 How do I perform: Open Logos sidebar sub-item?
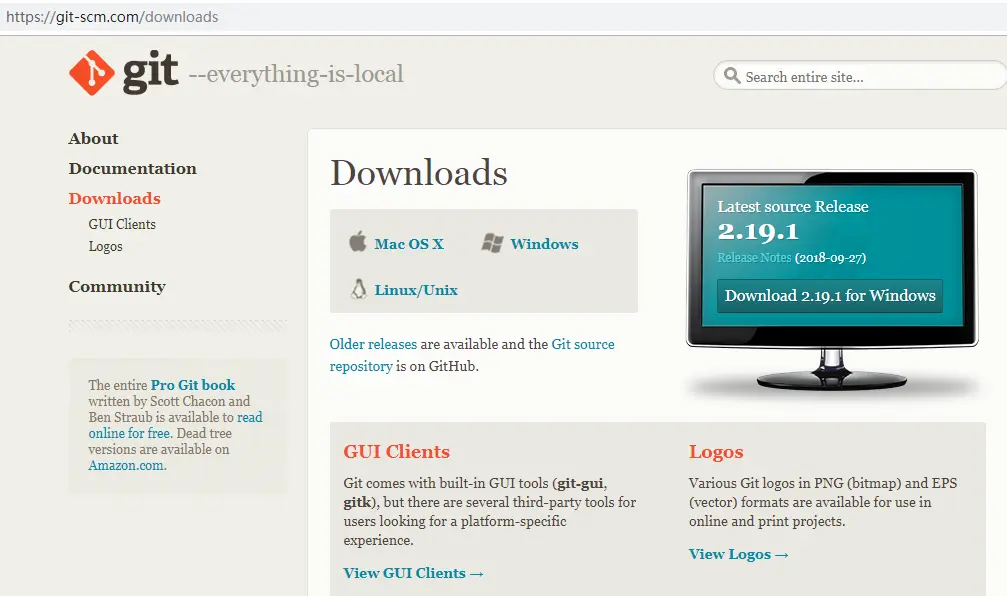click(105, 247)
